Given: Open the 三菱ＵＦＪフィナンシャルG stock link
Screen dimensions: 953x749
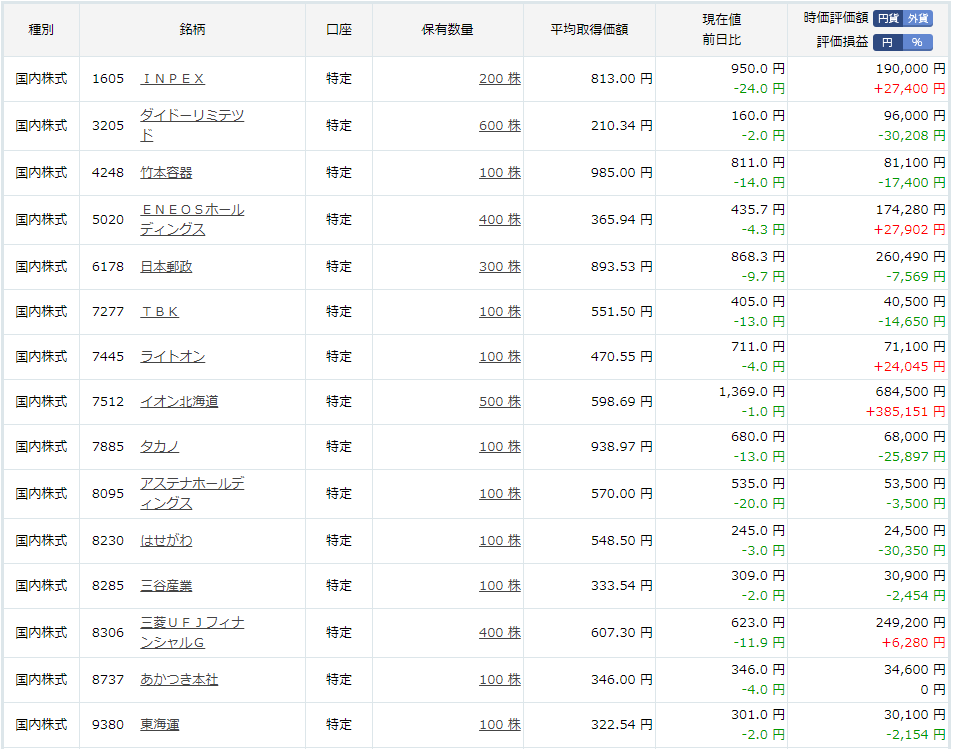Looking at the screenshot, I should pos(192,632).
